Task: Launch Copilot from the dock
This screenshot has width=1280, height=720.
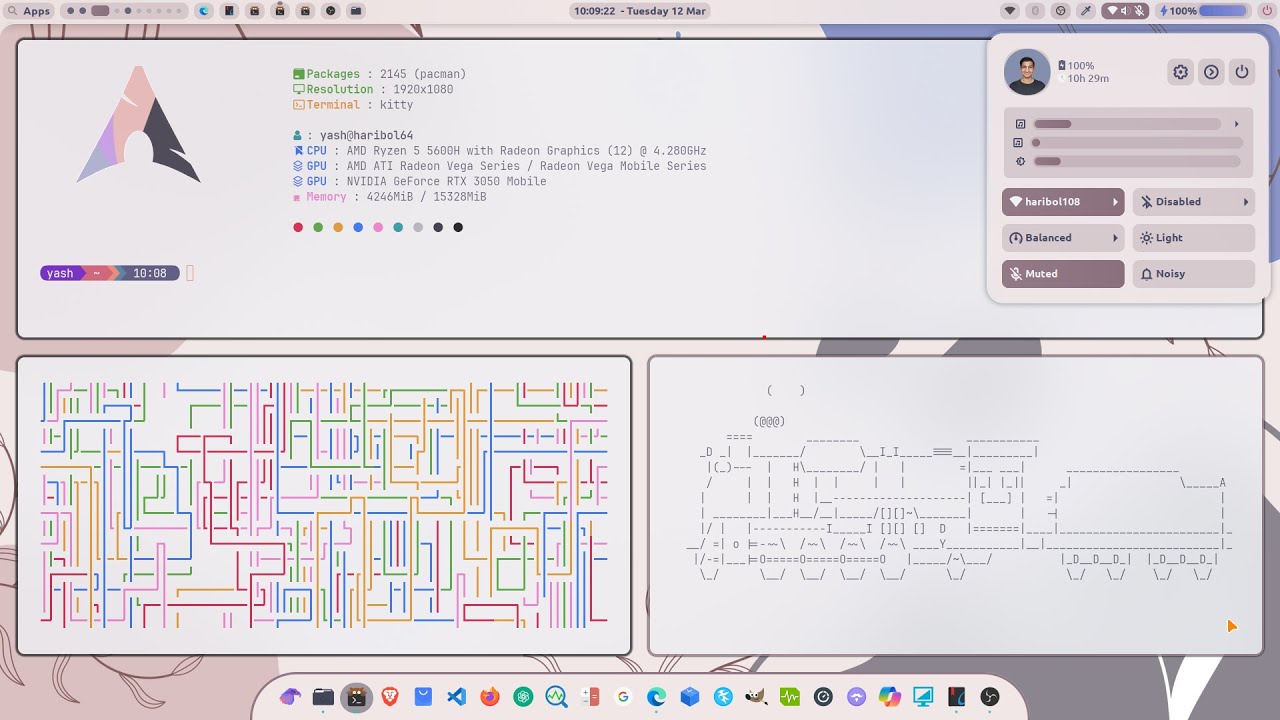Action: 890,697
